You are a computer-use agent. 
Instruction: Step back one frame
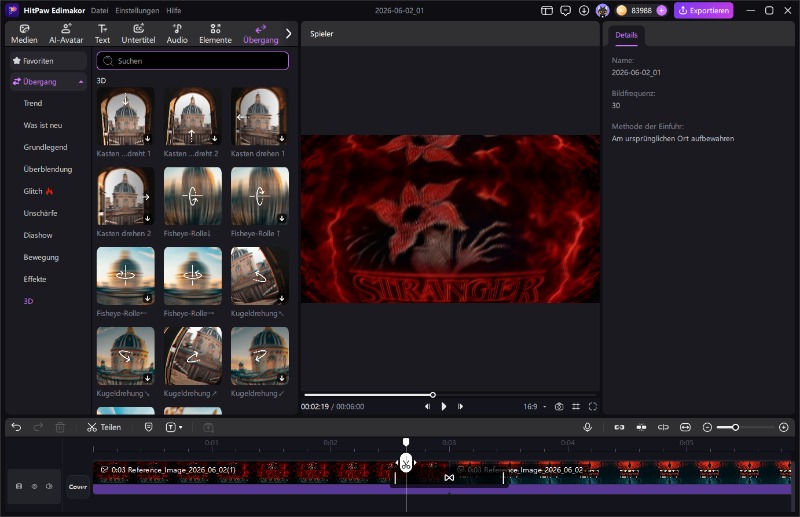coord(427,406)
